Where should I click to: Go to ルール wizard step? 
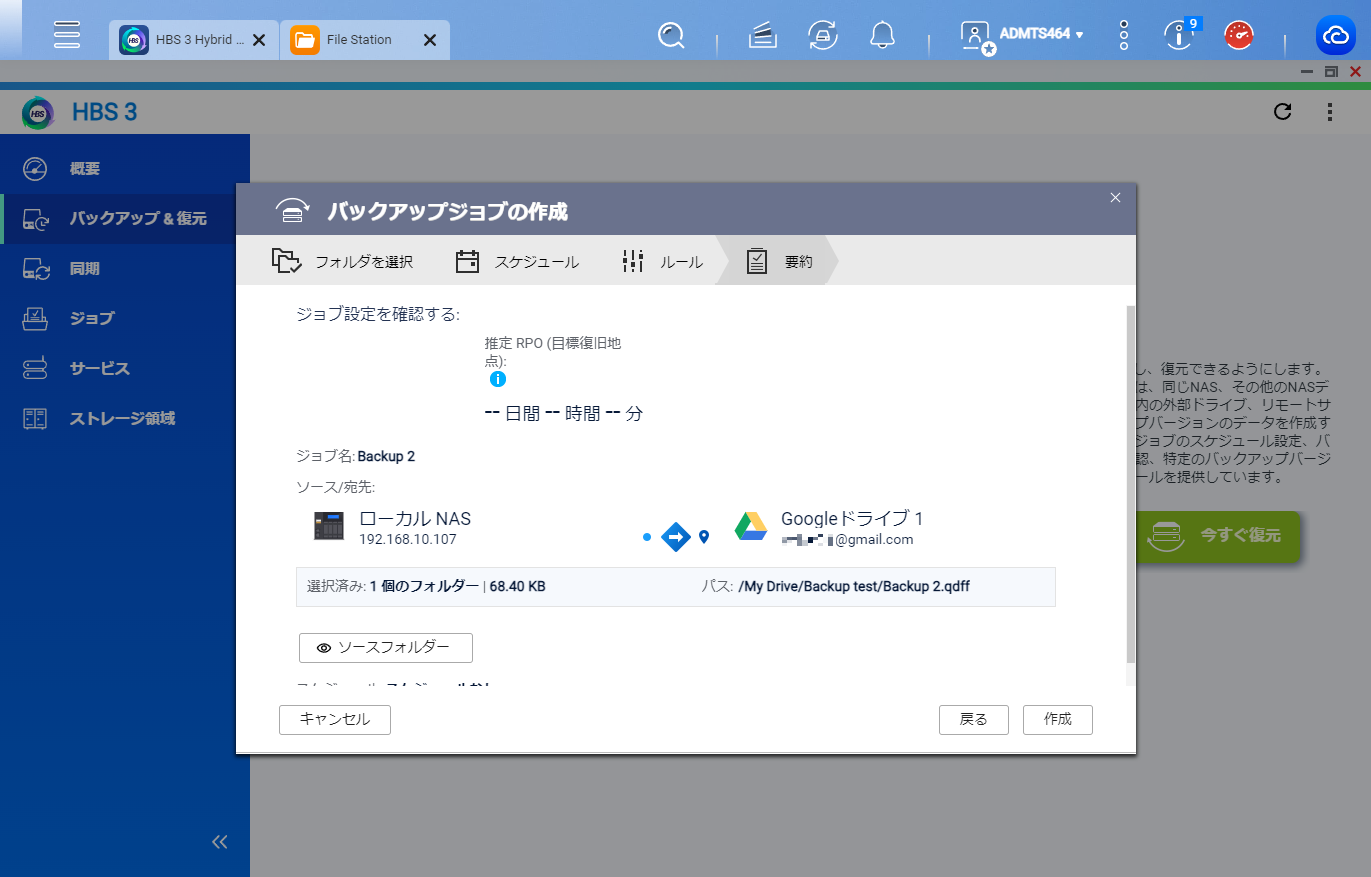tap(661, 262)
